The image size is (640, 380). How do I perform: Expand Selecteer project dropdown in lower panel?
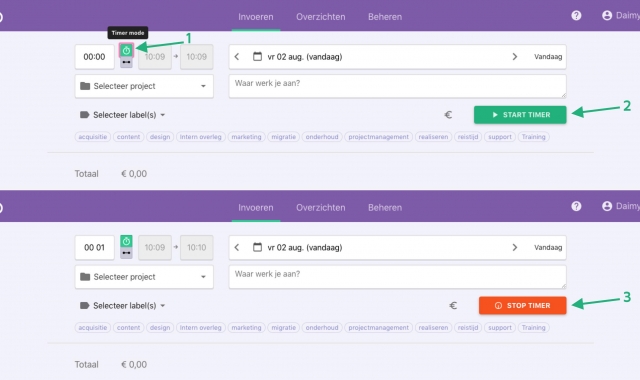(x=144, y=277)
